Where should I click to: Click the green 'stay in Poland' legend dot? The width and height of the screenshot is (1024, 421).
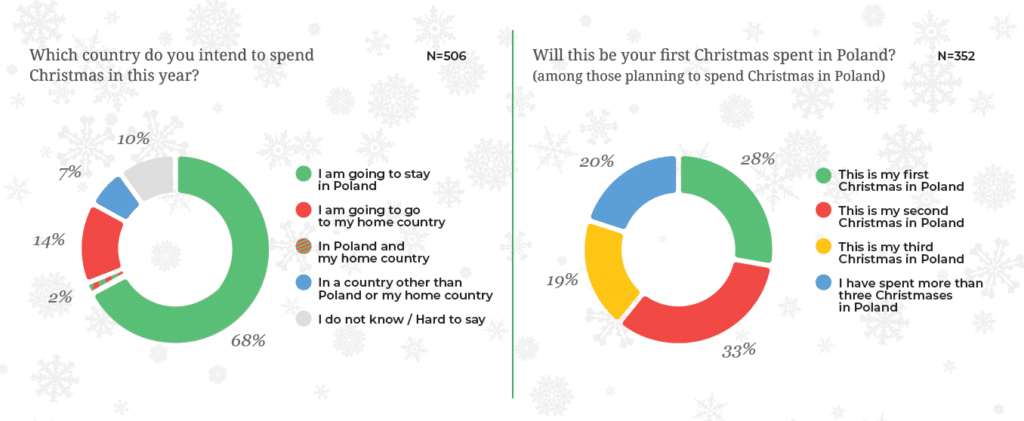coord(304,174)
